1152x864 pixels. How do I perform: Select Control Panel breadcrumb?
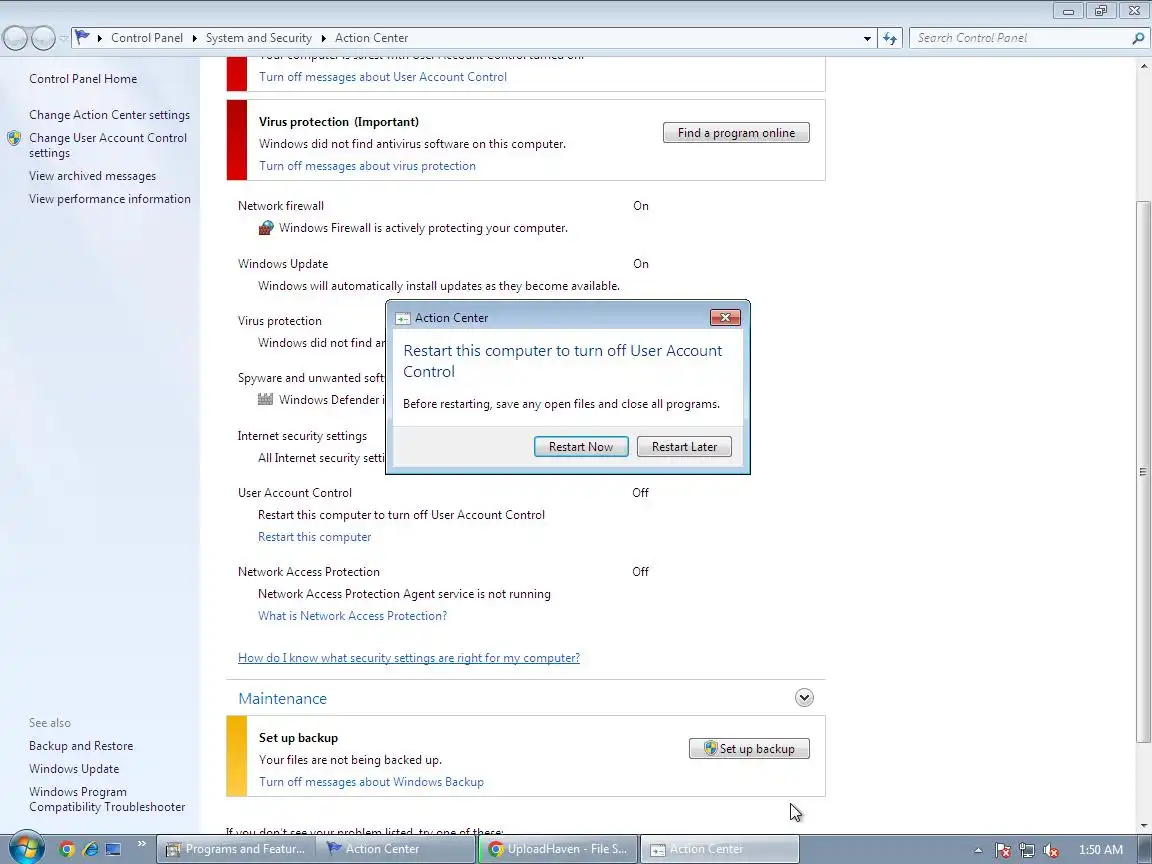point(147,38)
